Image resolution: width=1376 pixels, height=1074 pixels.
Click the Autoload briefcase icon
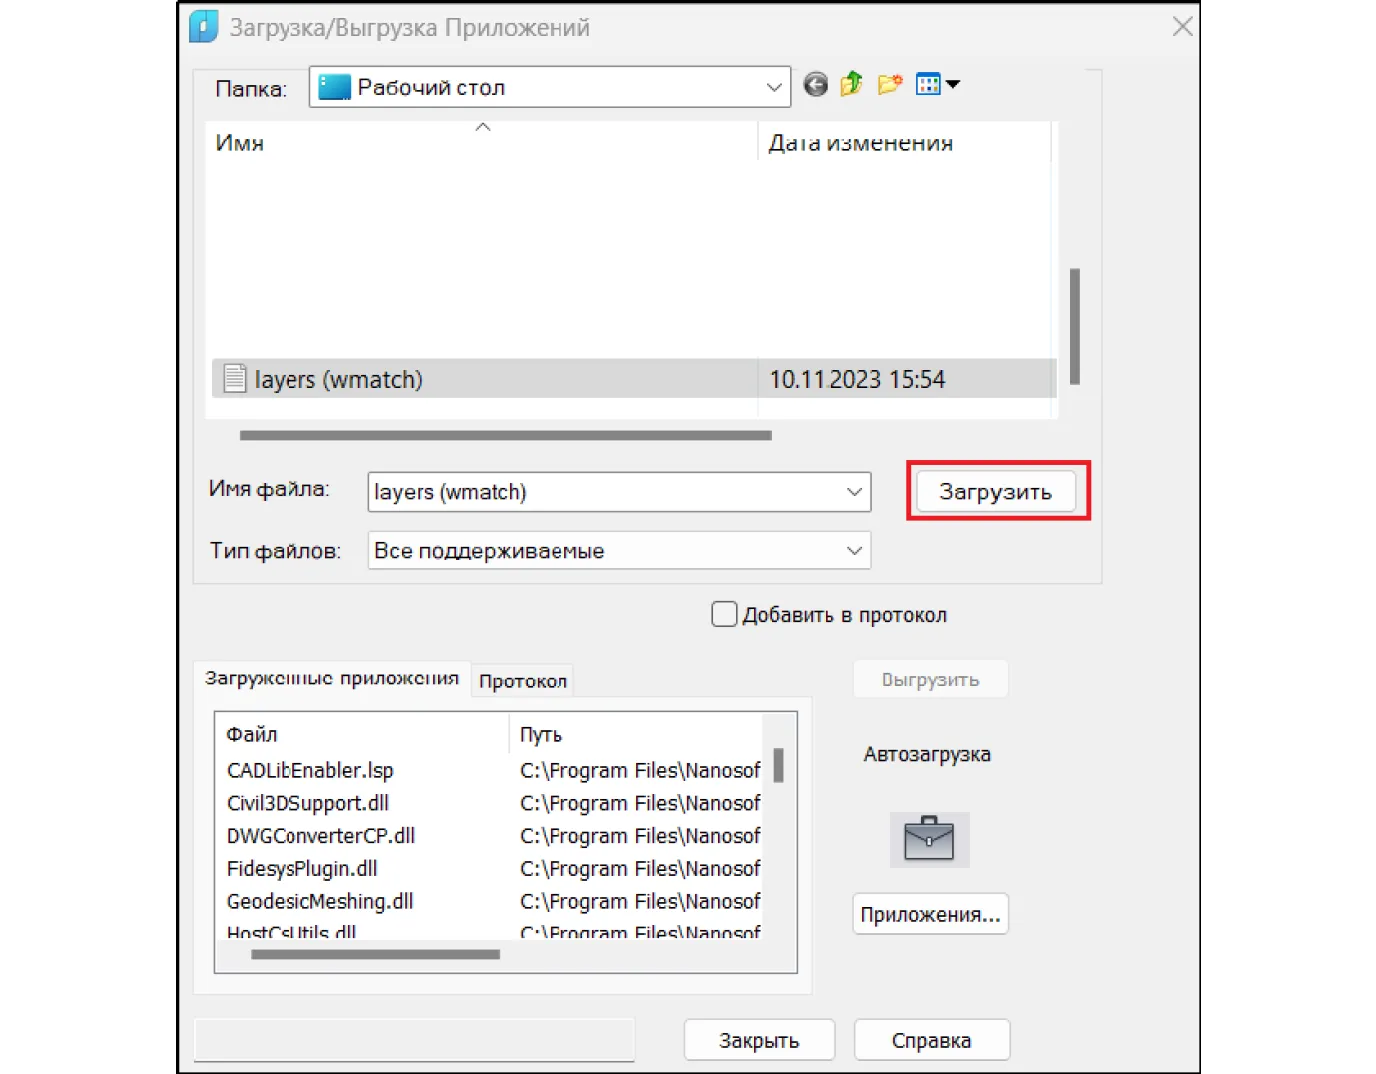point(929,839)
